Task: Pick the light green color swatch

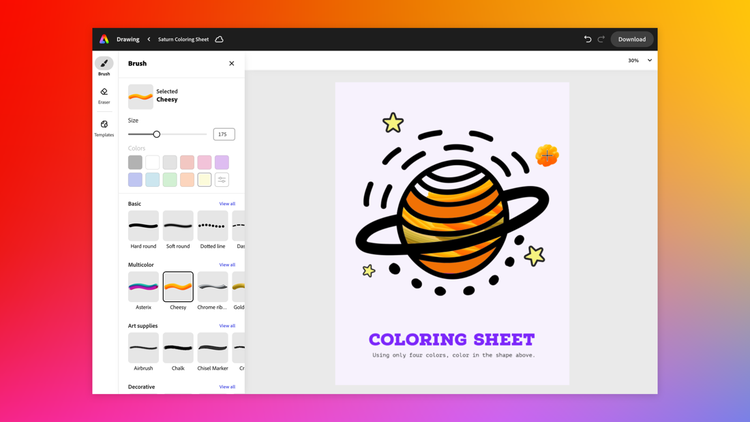Action: tap(170, 179)
